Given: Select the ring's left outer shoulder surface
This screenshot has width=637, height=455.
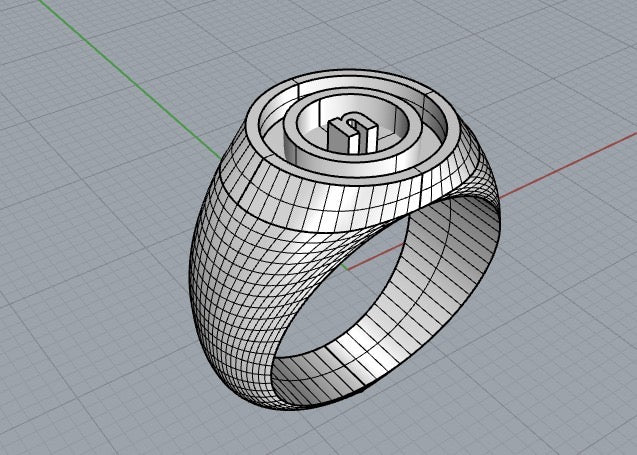Looking at the screenshot, I should (x=225, y=270).
